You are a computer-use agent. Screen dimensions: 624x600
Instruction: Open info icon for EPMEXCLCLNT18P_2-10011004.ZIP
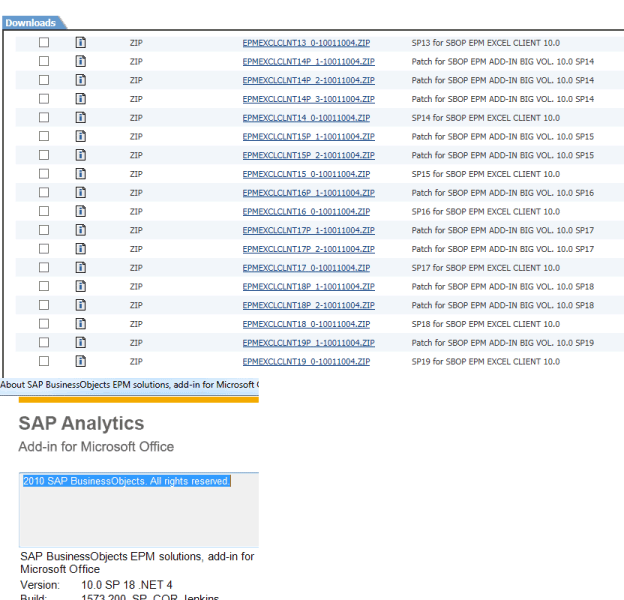[x=81, y=305]
